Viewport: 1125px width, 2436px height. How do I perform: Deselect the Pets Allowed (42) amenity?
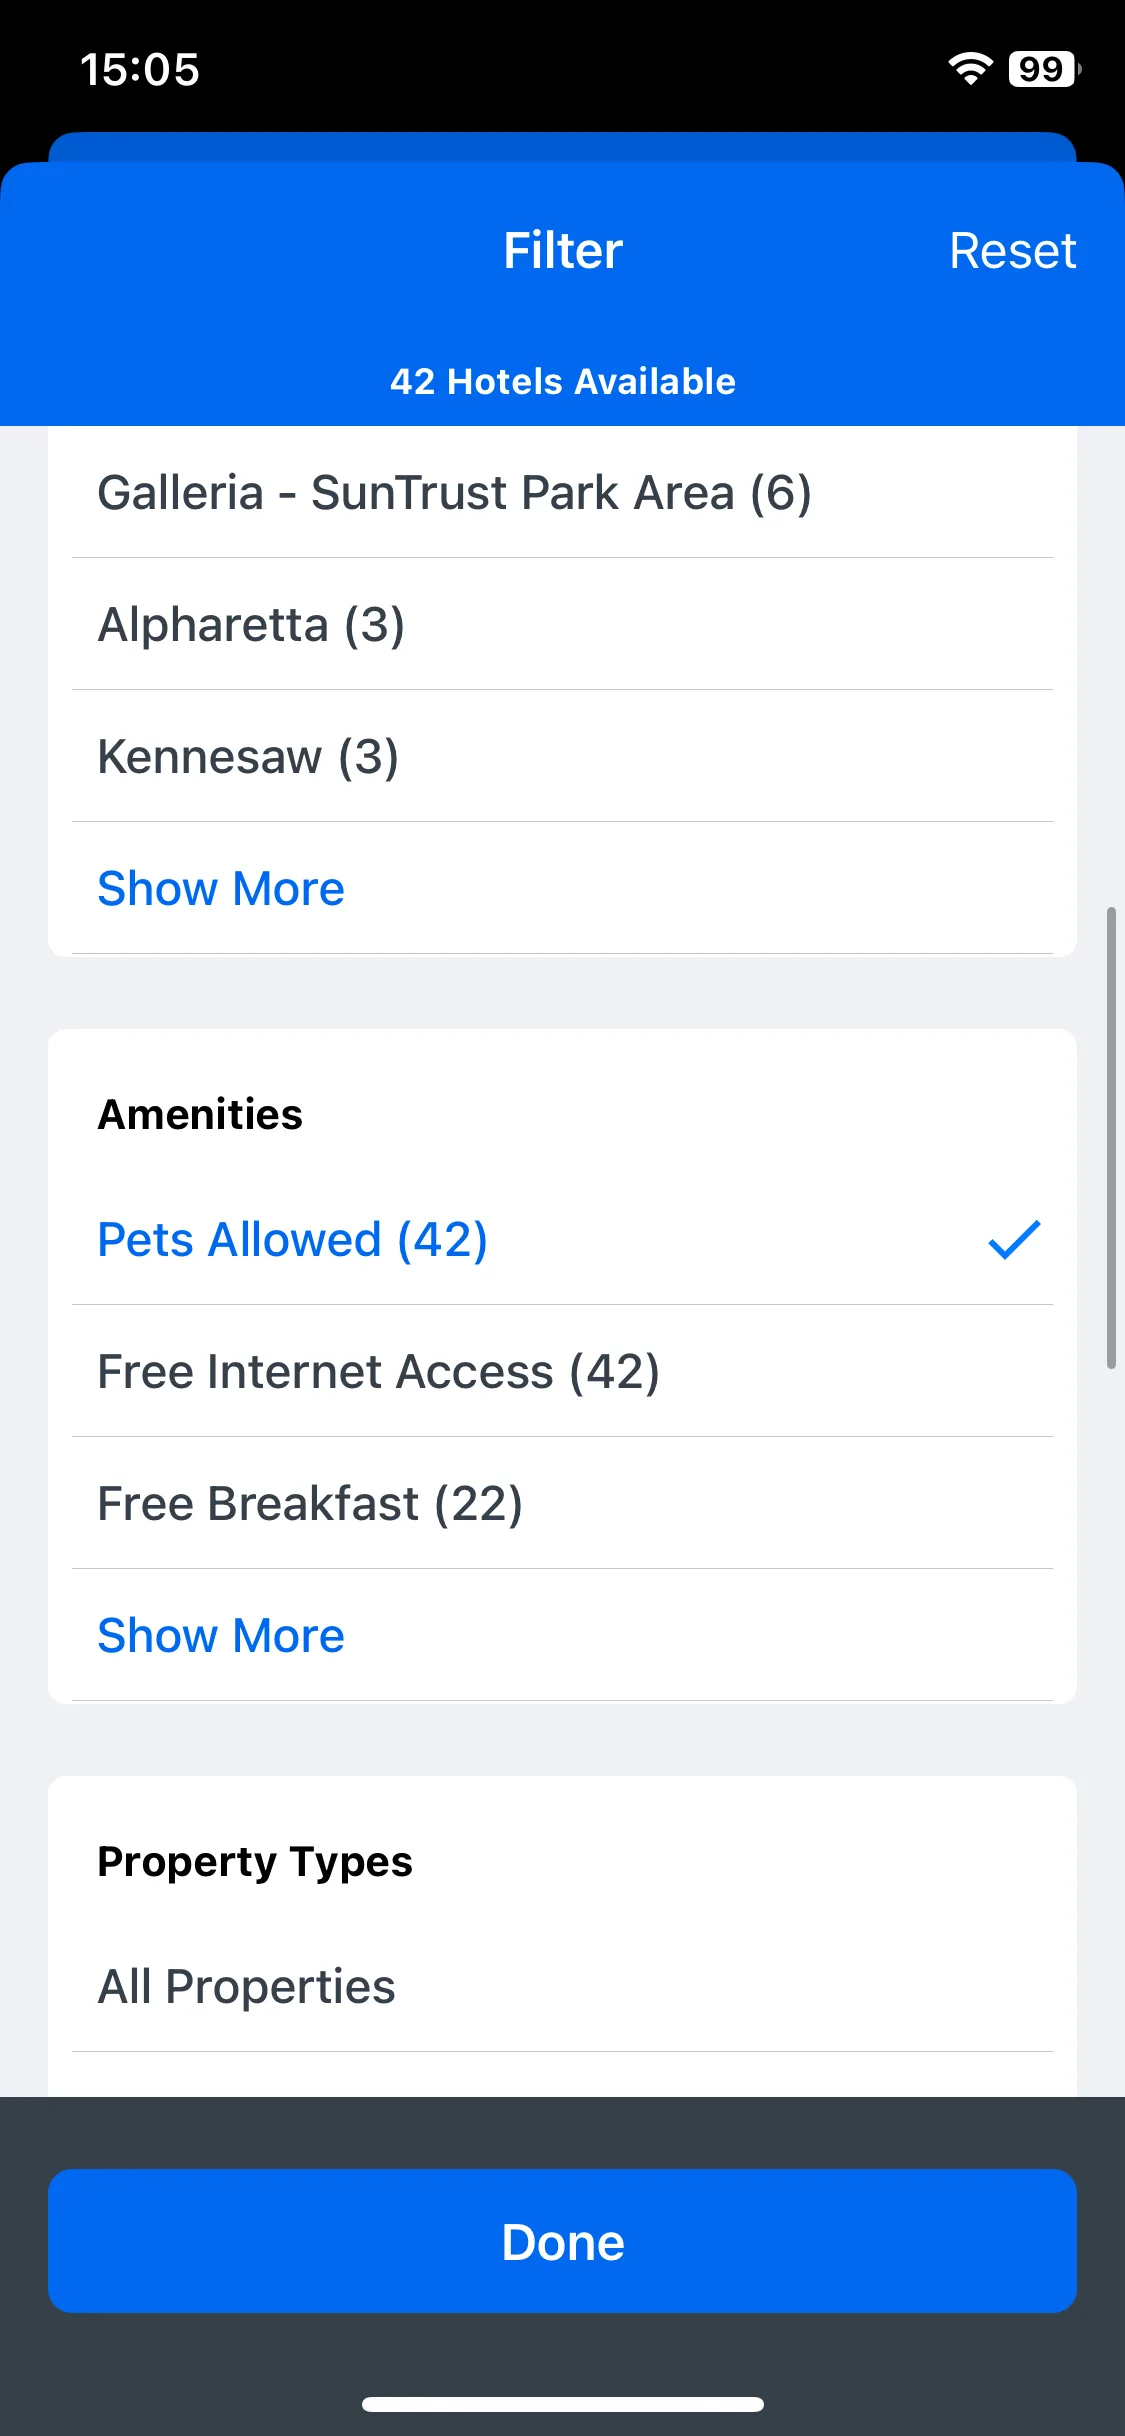click(562, 1239)
